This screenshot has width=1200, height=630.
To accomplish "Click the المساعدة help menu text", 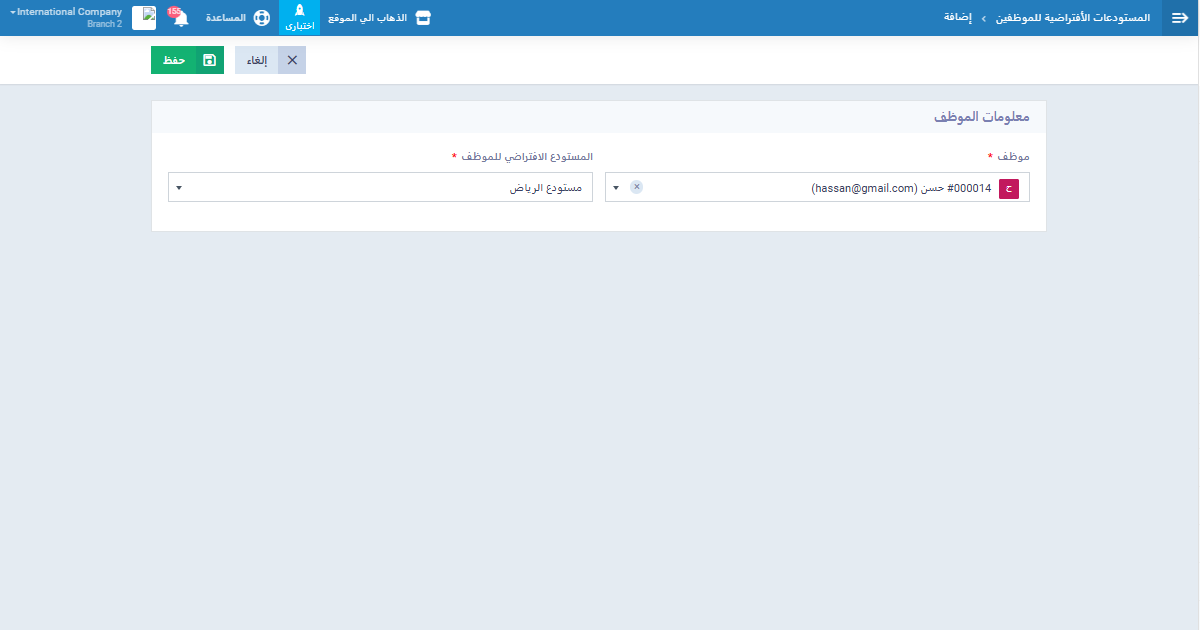I will point(226,18).
